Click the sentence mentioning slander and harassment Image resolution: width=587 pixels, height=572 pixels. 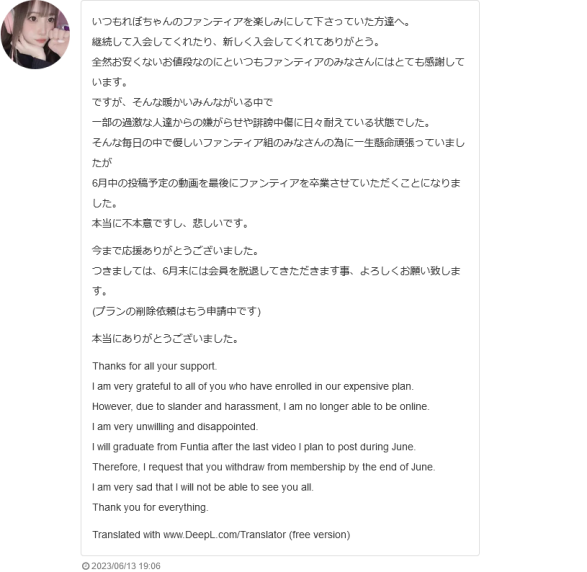click(261, 407)
